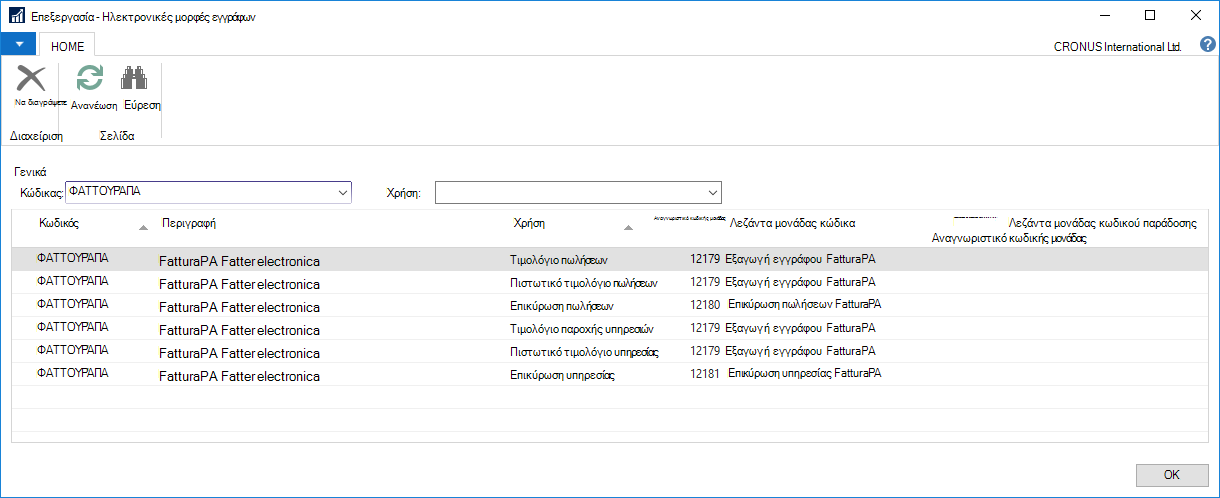This screenshot has height=498, width=1220.
Task: Click into the Κωδικας input field ΦΑΤΤΟΥΡΑΠΑ
Action: click(x=199, y=191)
